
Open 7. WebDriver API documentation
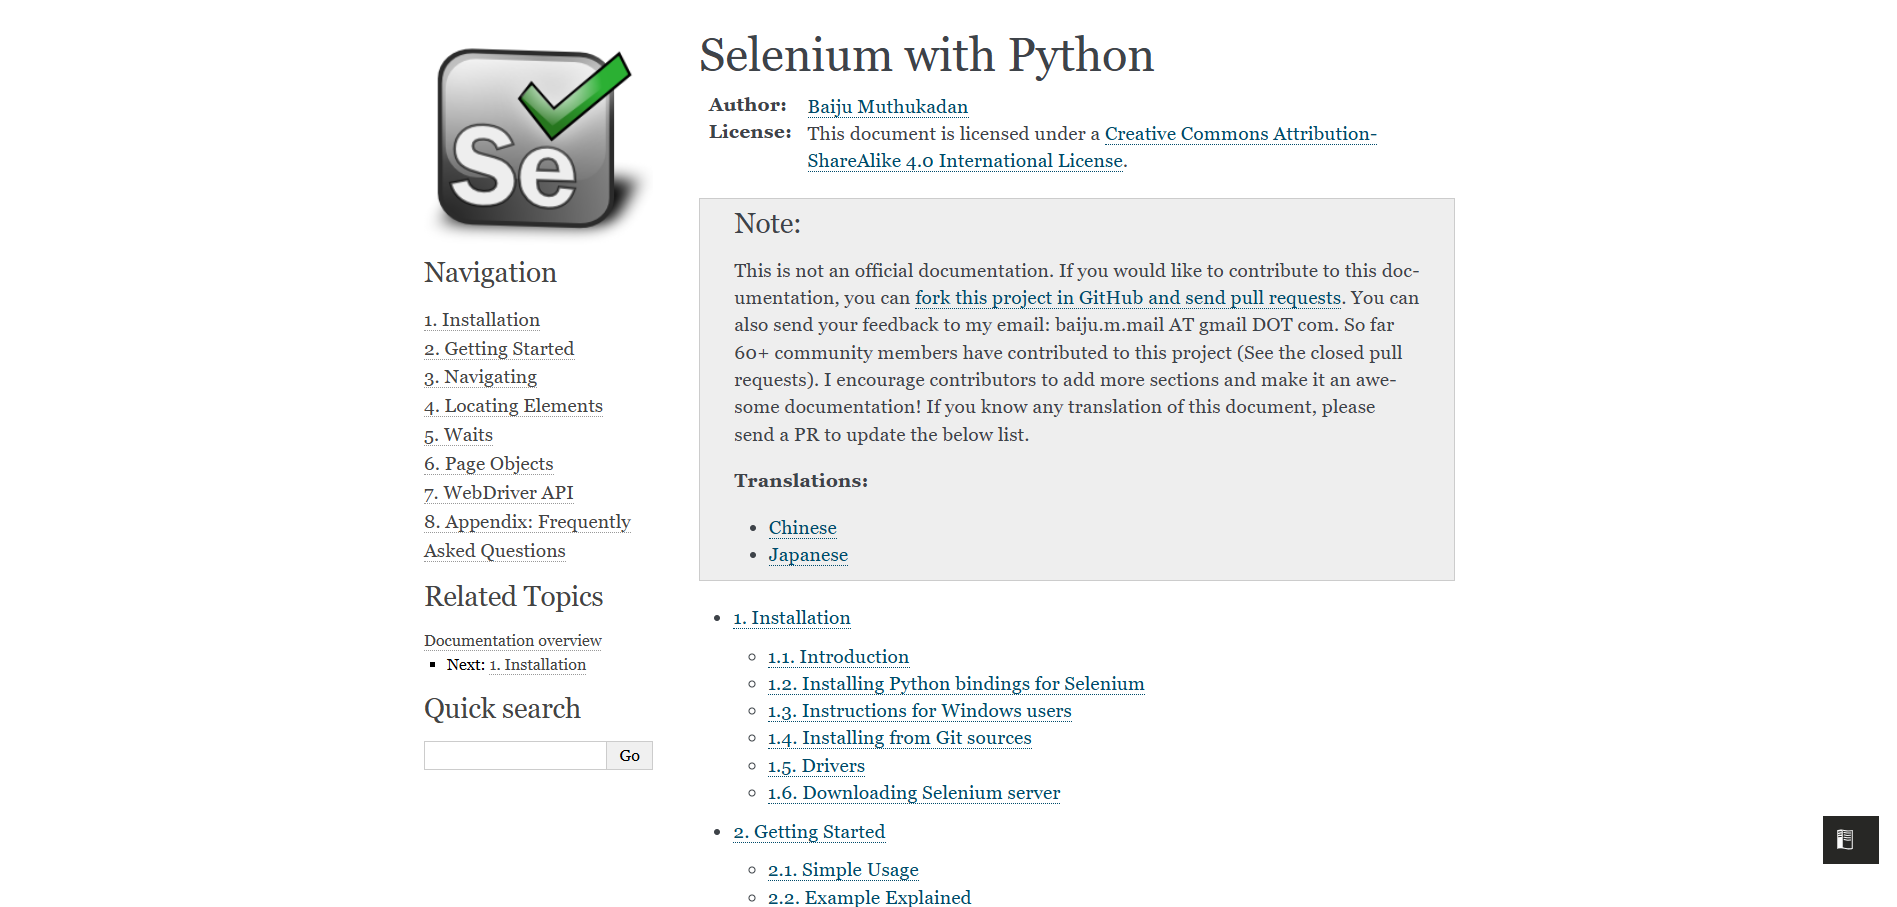point(498,493)
